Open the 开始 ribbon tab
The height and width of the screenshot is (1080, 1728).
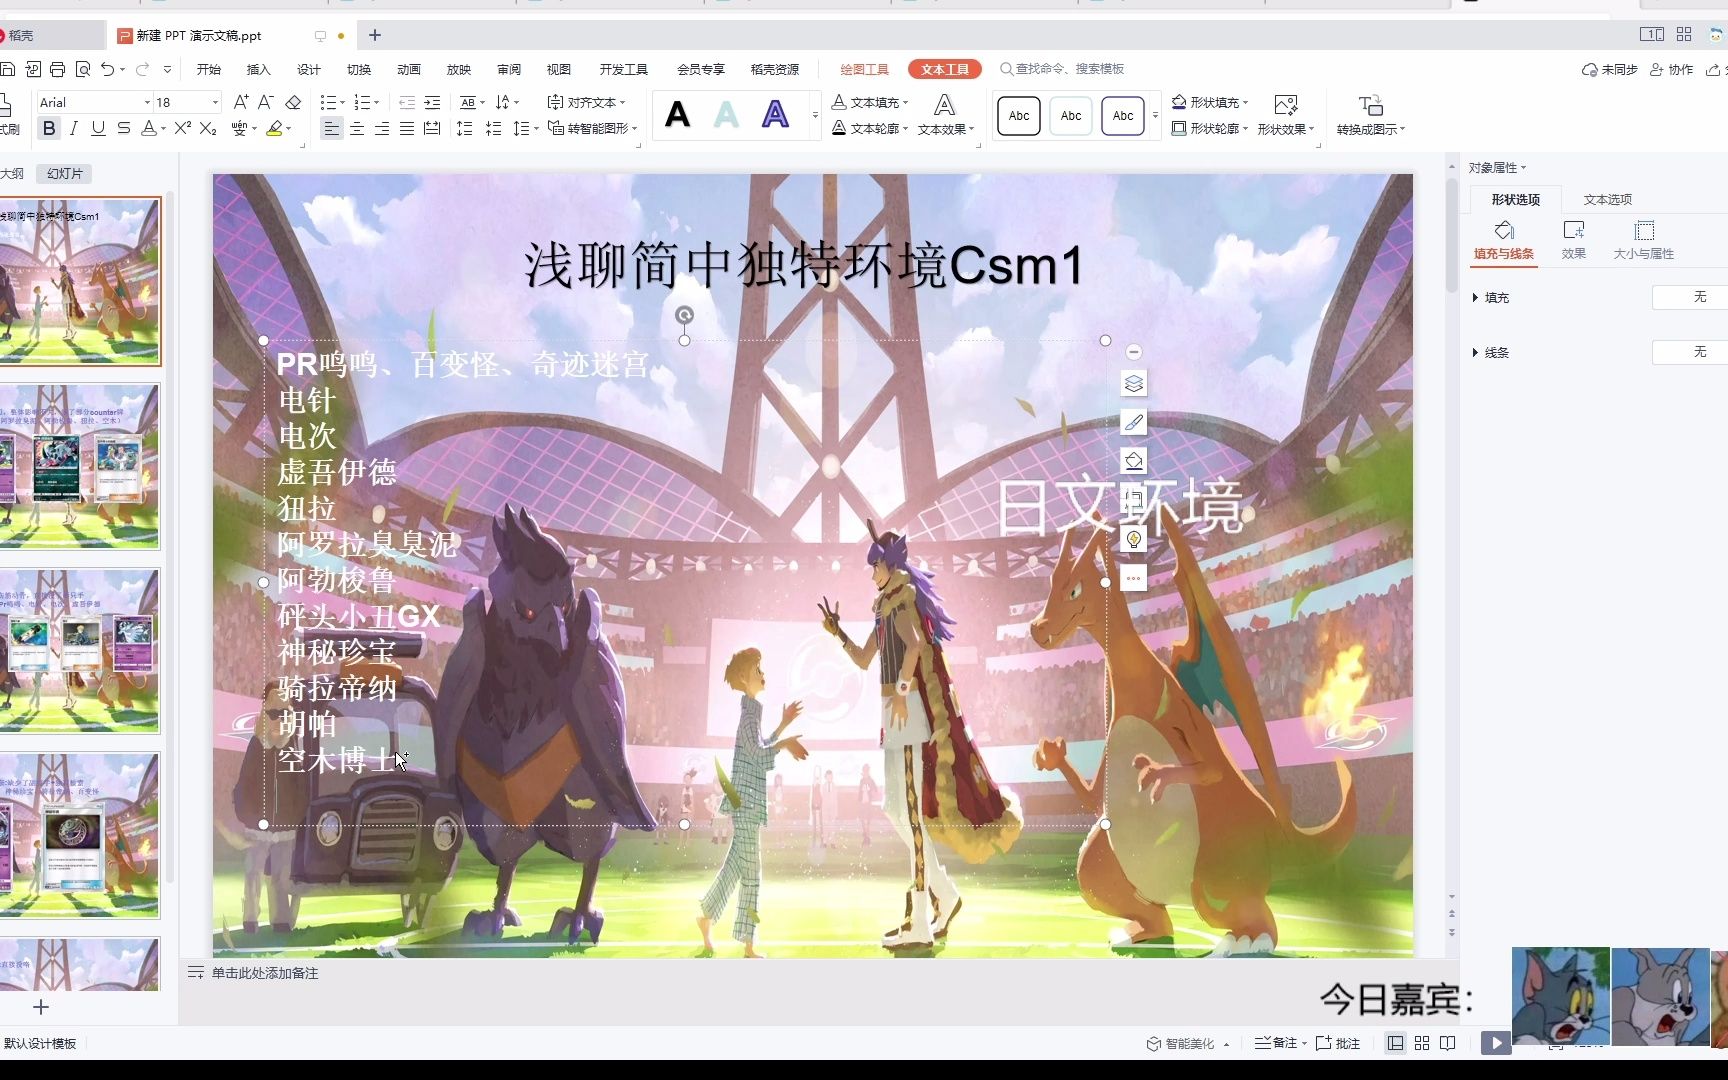[209, 69]
